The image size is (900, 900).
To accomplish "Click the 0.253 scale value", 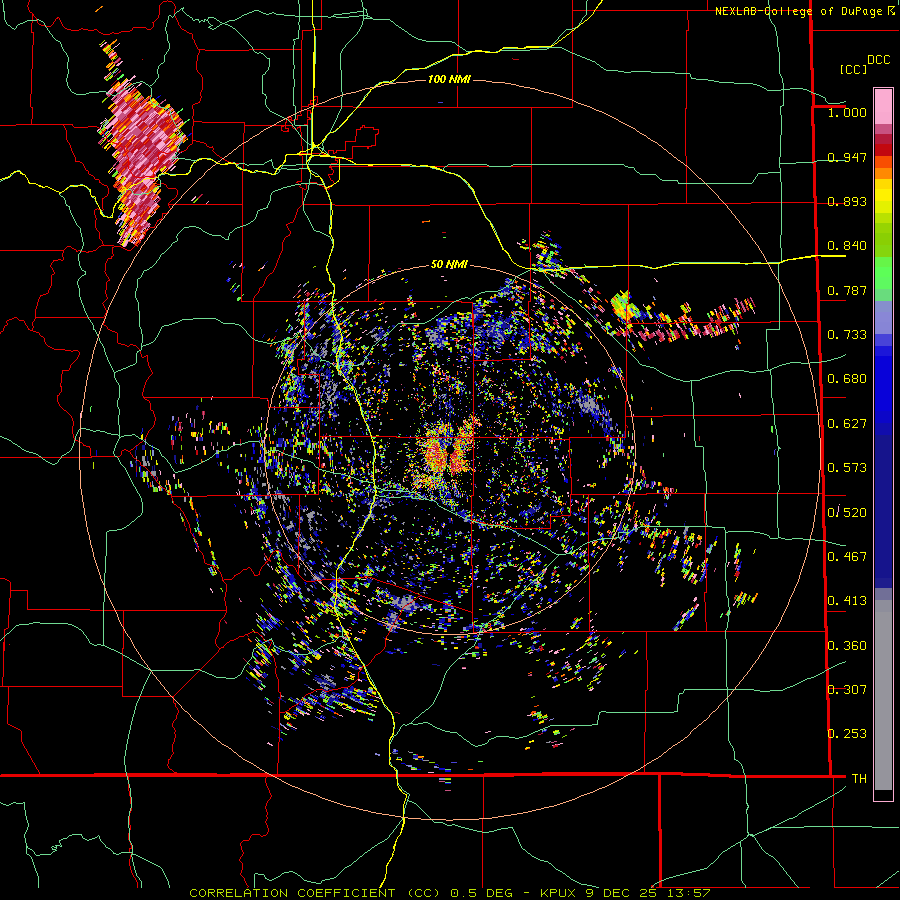I will [847, 734].
